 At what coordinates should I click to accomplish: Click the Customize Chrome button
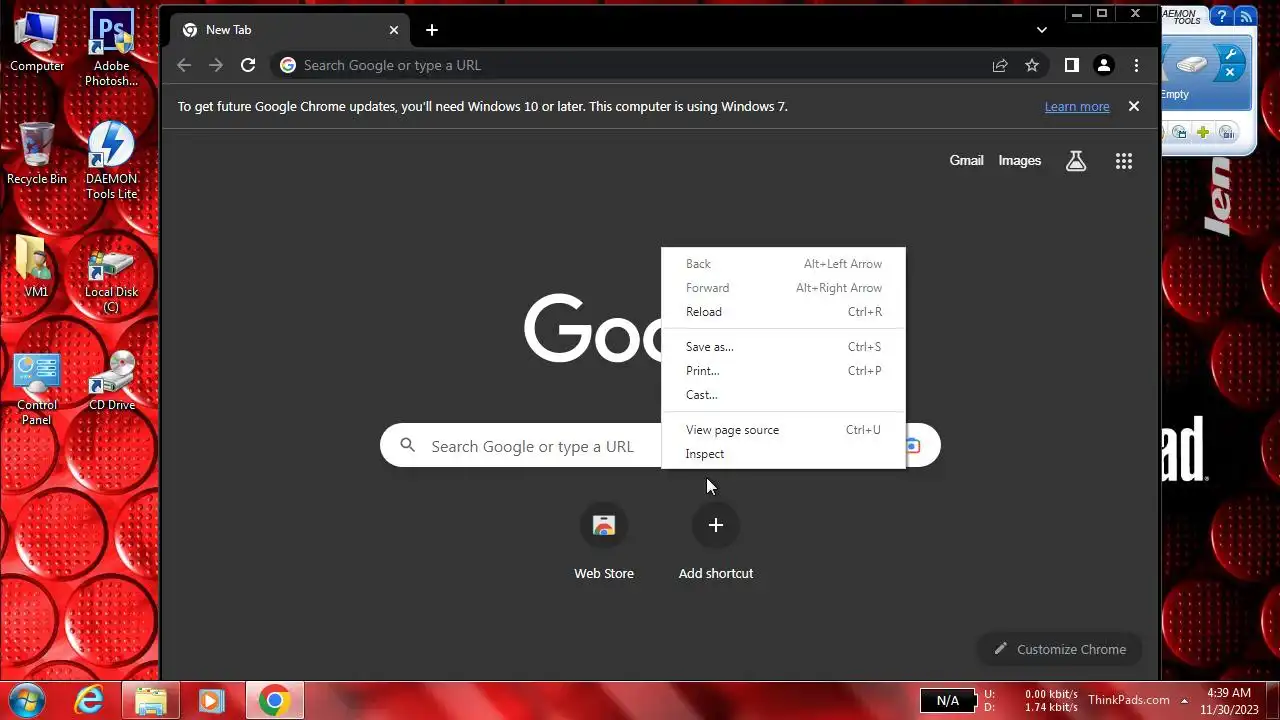[1059, 649]
